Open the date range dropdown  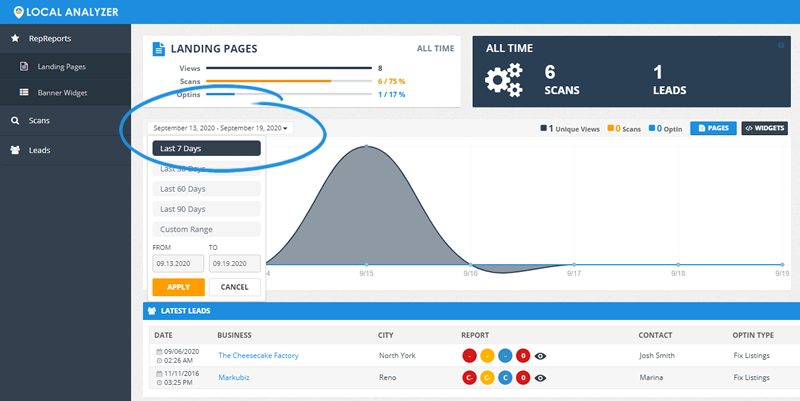220,129
